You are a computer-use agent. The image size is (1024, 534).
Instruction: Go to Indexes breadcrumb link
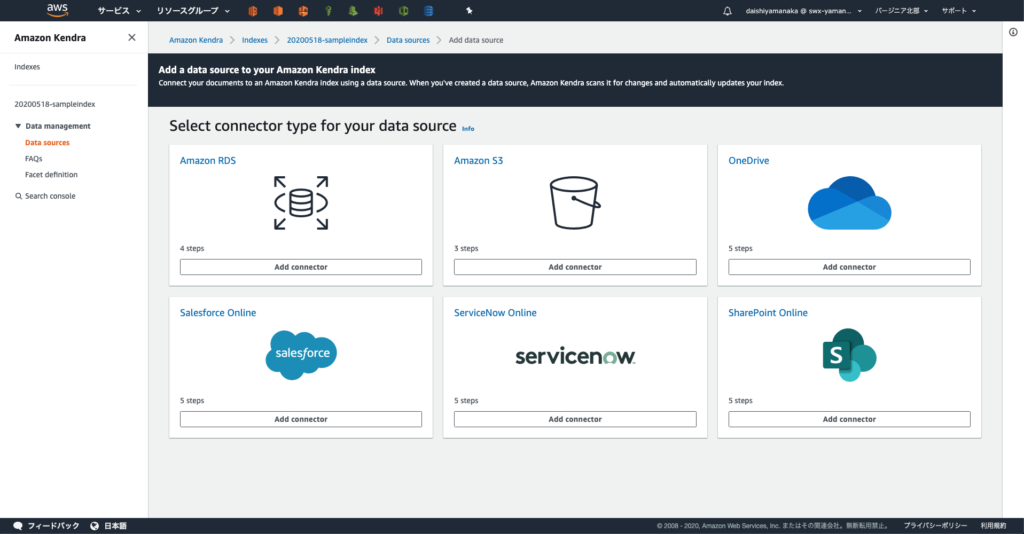pos(254,40)
